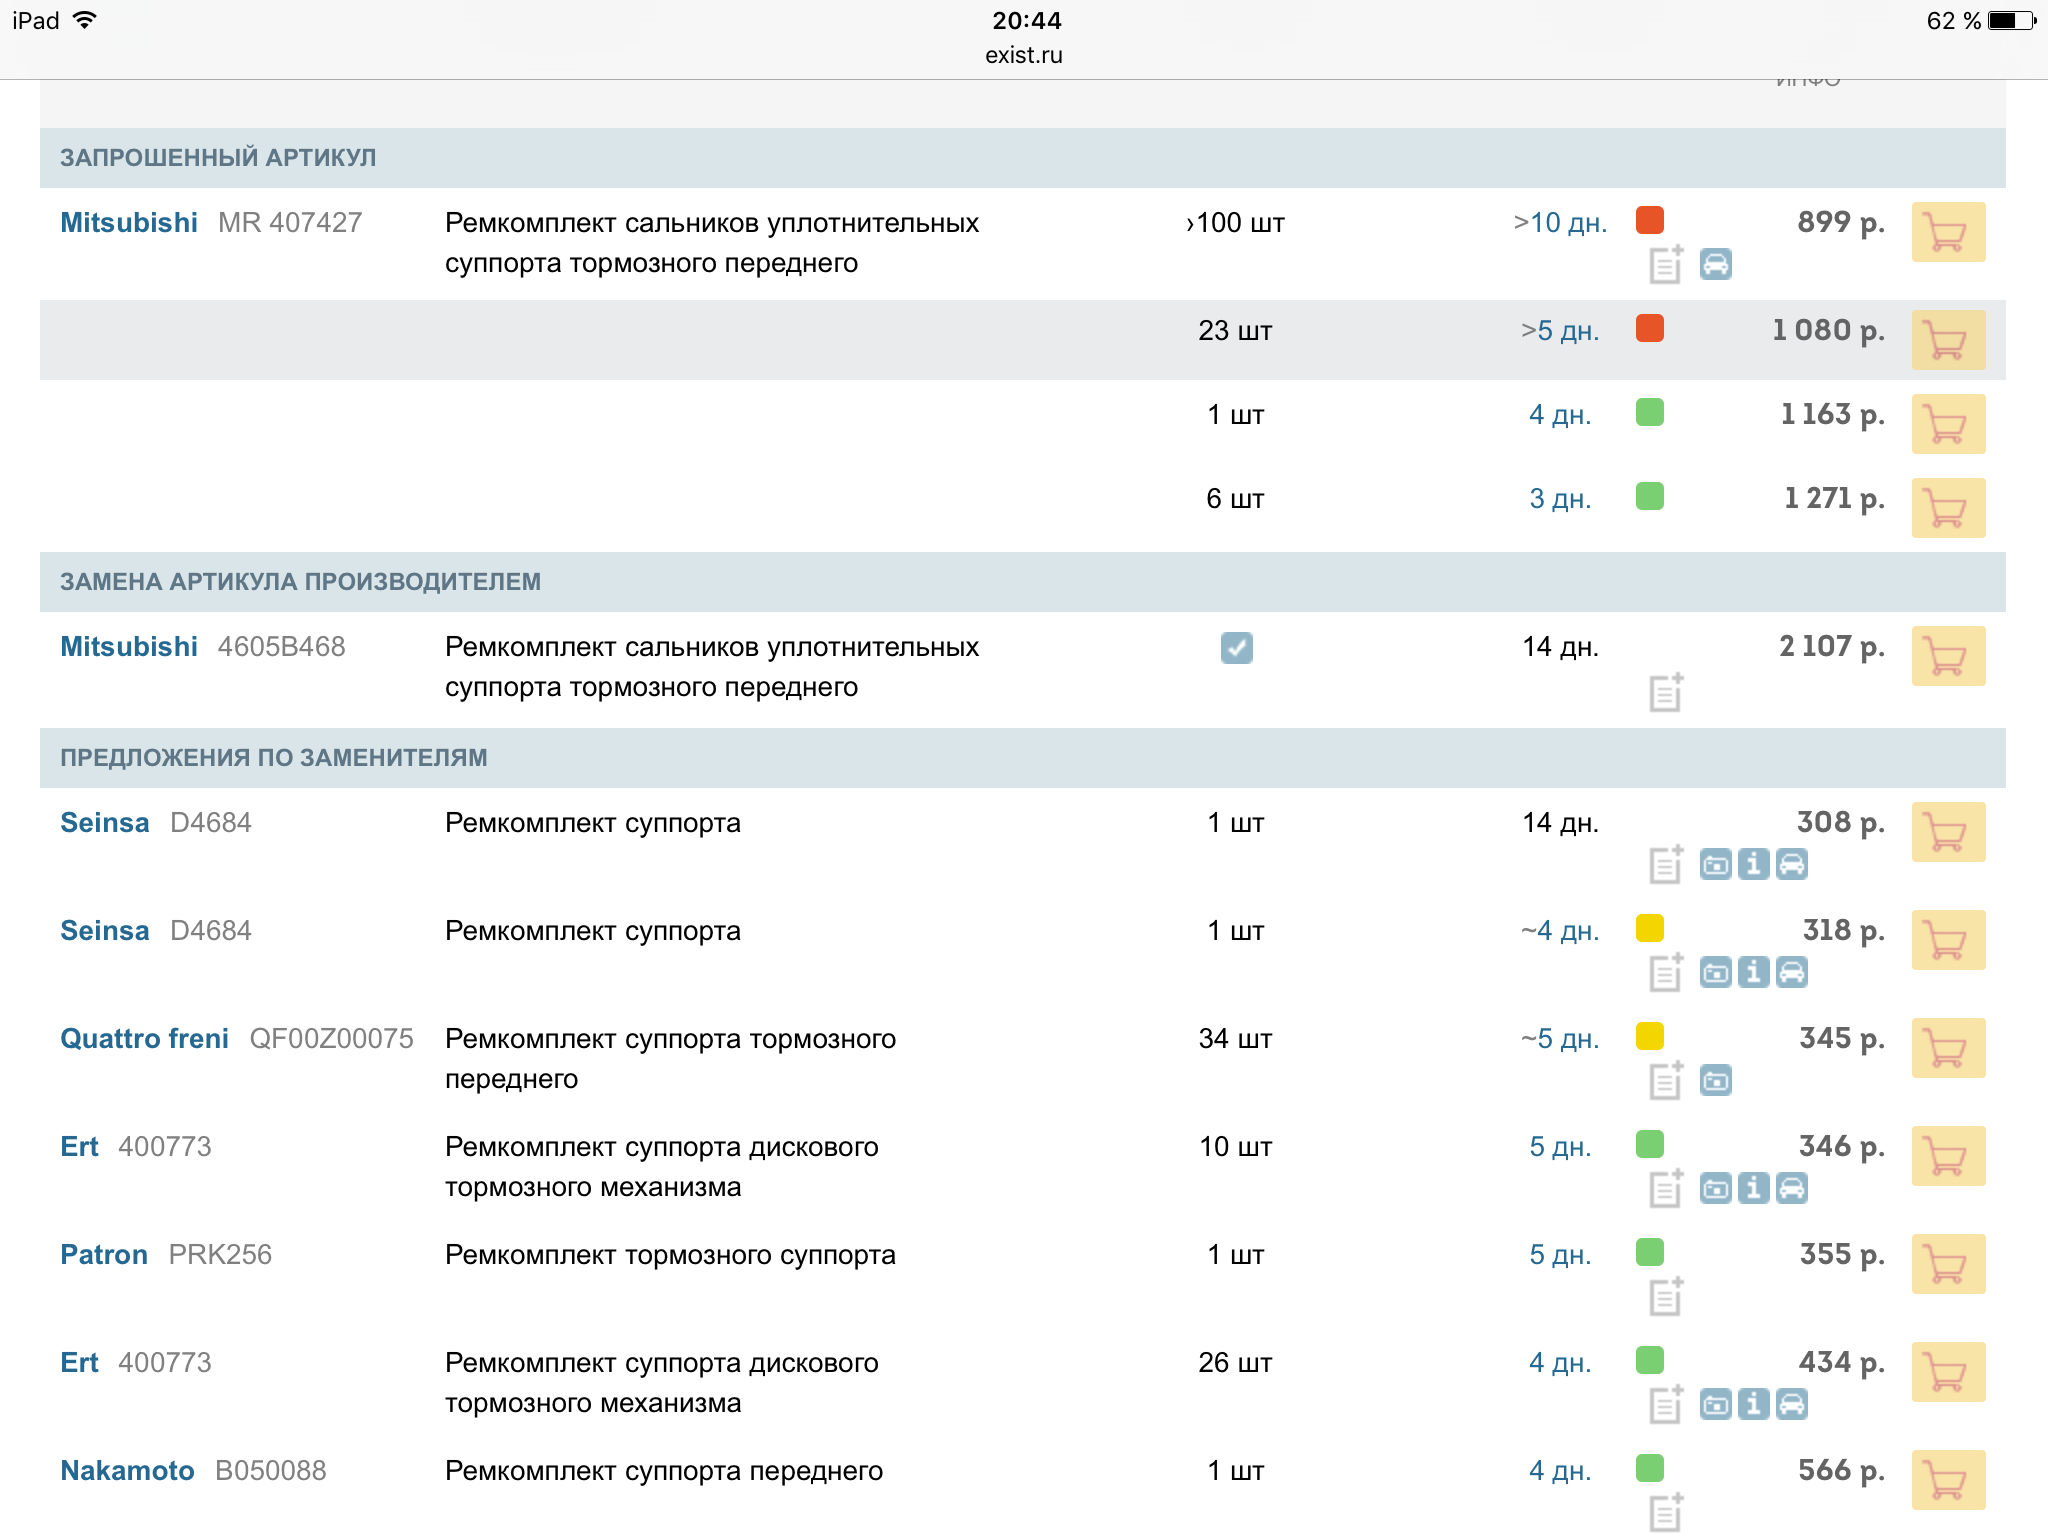2048x1536 pixels.
Task: Open the Quattro freni brand link
Action: point(144,1039)
